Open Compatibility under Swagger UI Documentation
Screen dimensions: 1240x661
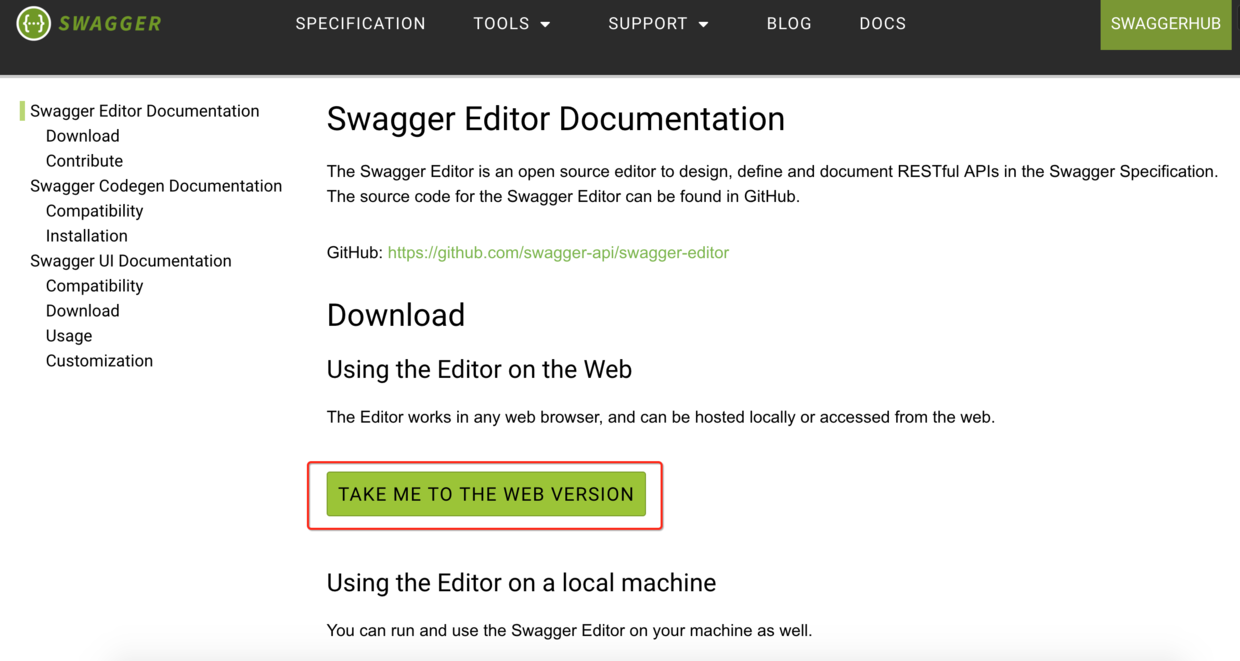(94, 286)
